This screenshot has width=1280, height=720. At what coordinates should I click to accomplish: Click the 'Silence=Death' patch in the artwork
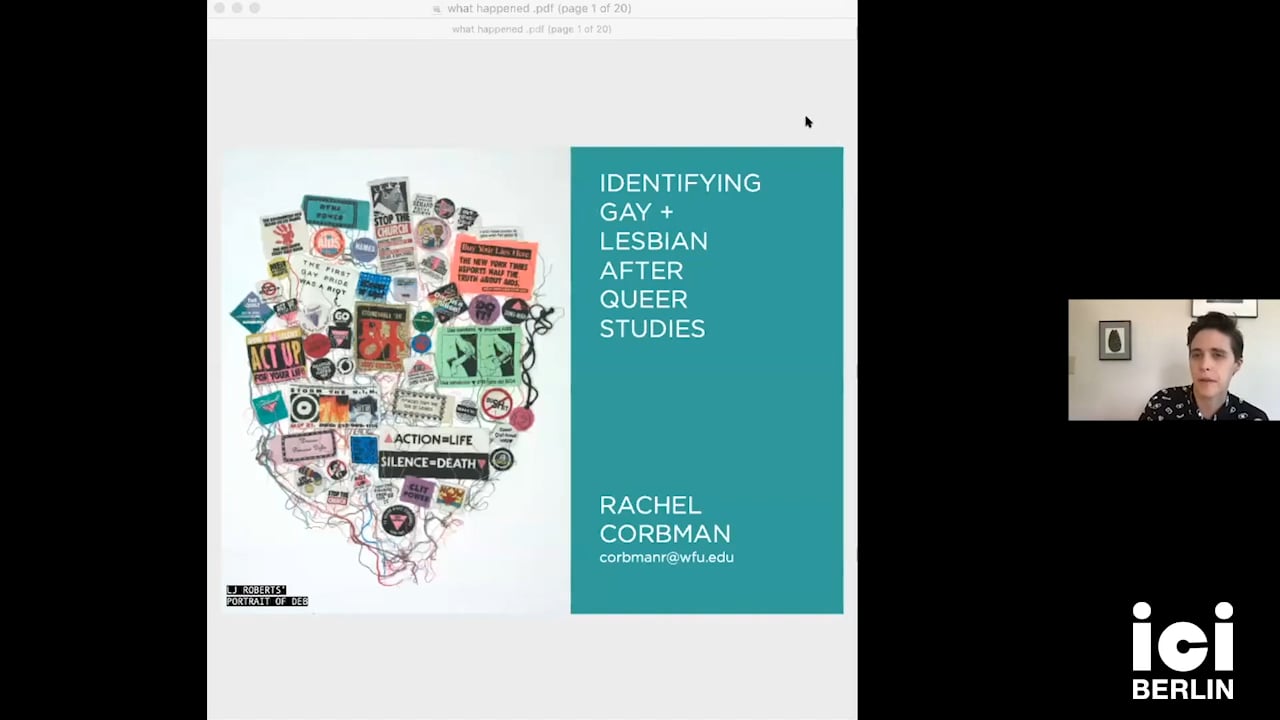coord(433,463)
